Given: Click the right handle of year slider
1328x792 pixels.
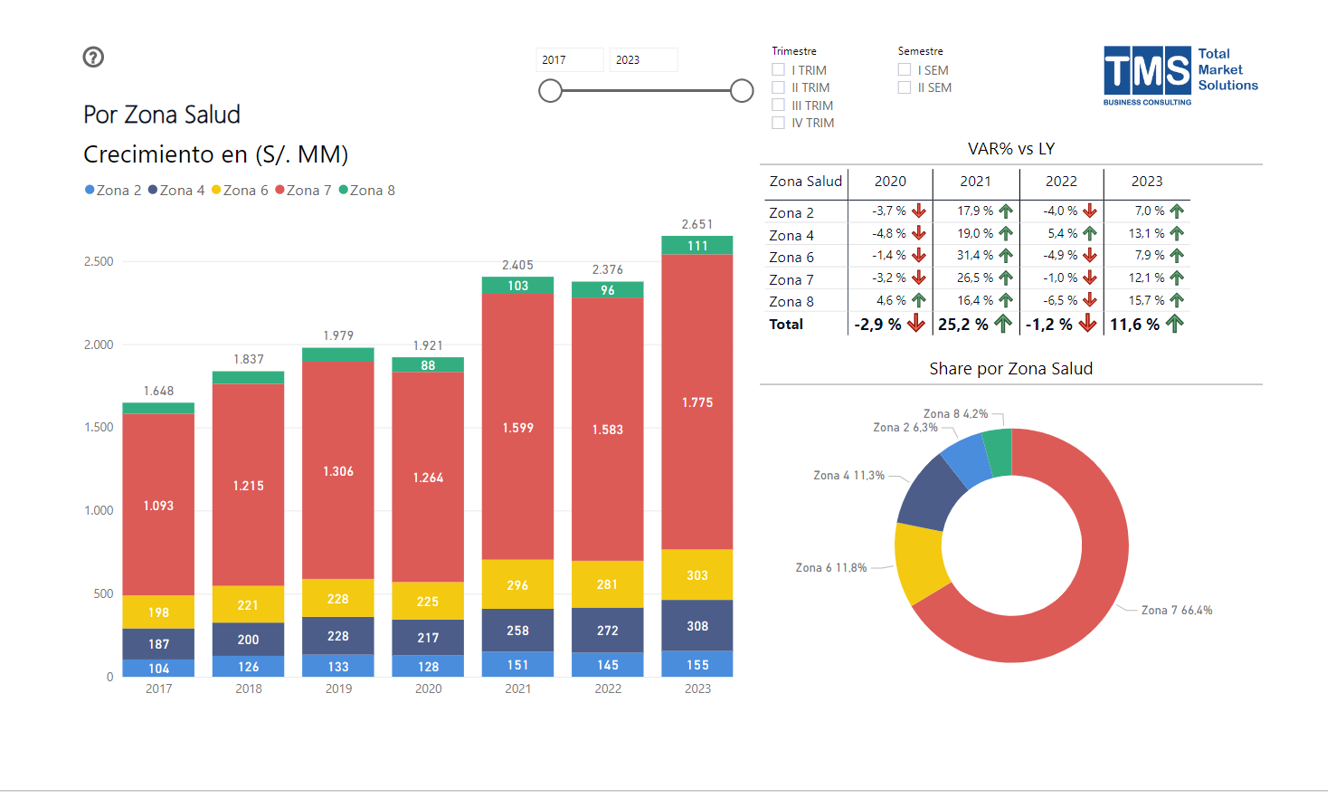Looking at the screenshot, I should [741, 91].
